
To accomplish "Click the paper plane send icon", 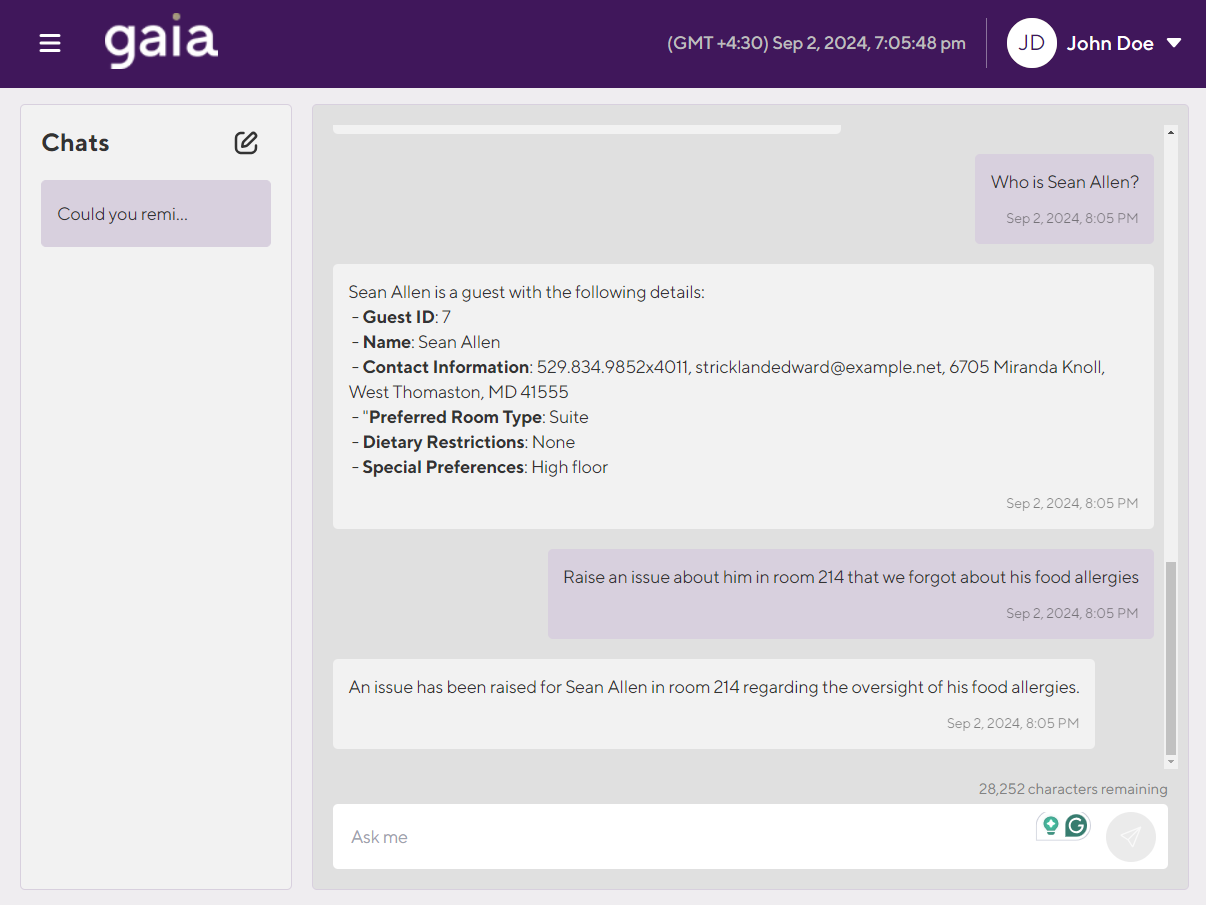I will click(x=1130, y=836).
